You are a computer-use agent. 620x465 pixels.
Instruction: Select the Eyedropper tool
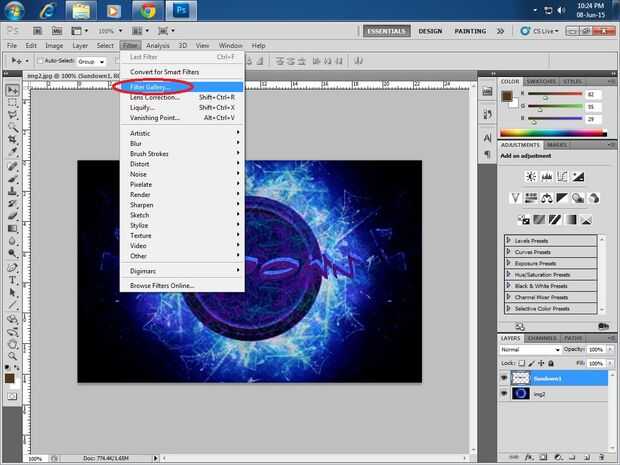coord(13,151)
